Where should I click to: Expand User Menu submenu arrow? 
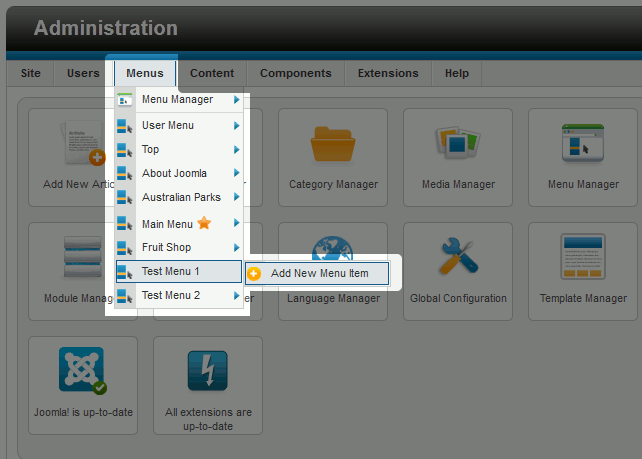236,126
